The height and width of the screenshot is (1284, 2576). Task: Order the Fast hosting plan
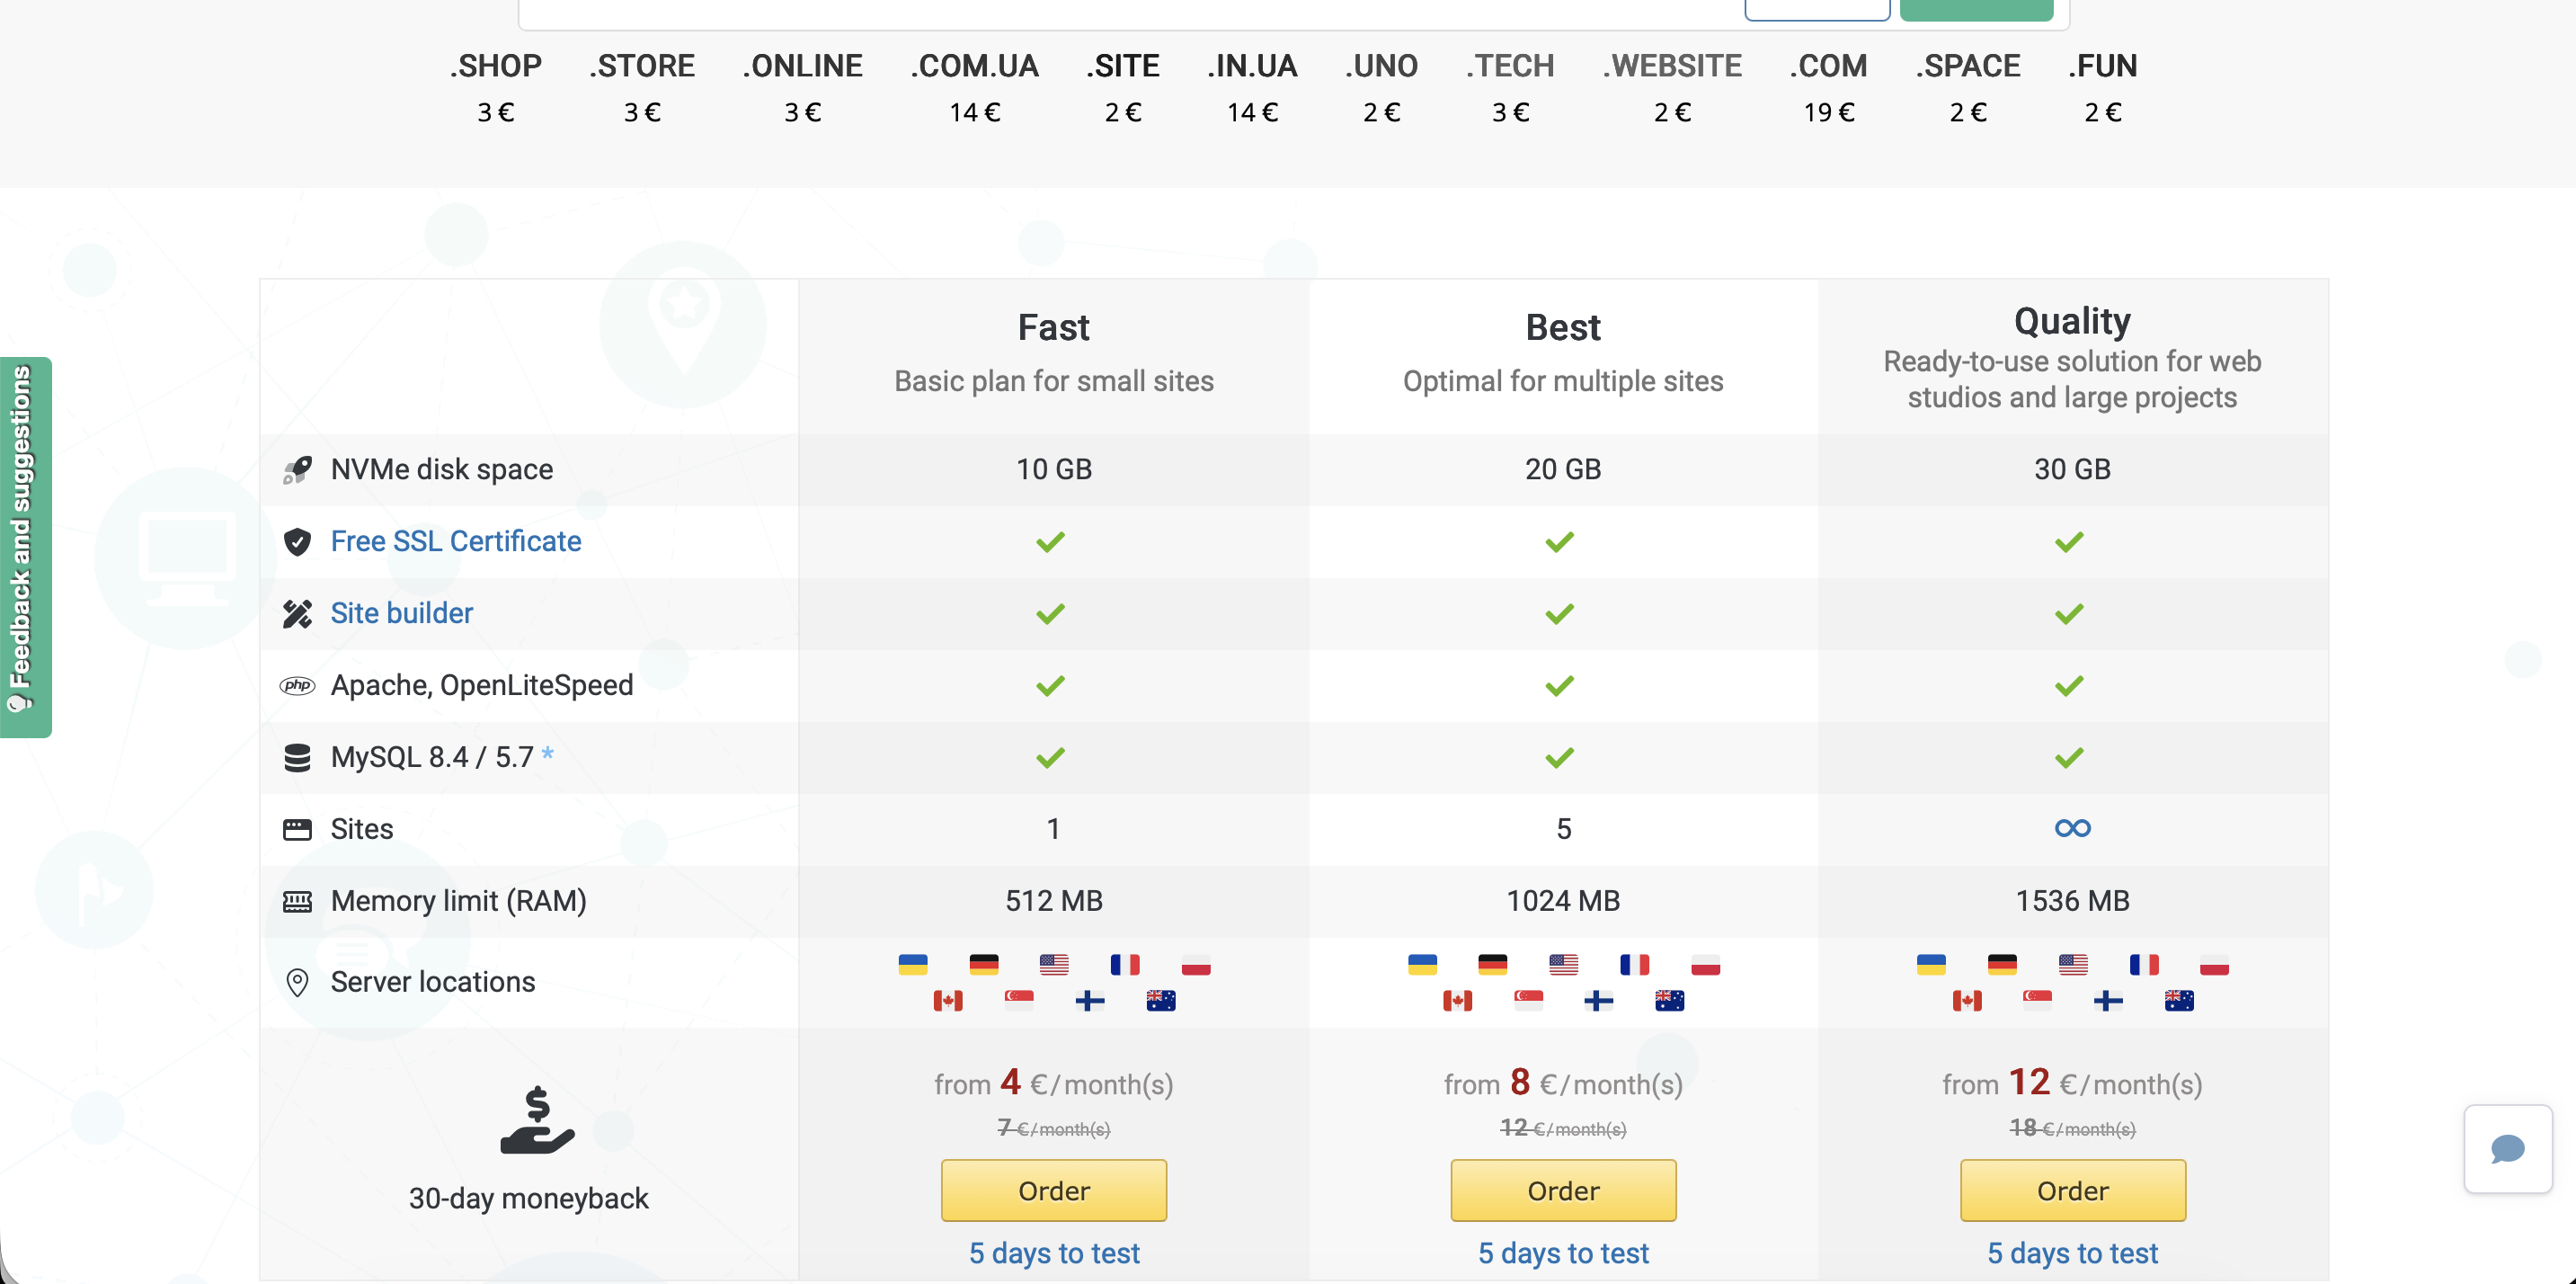pos(1053,1190)
